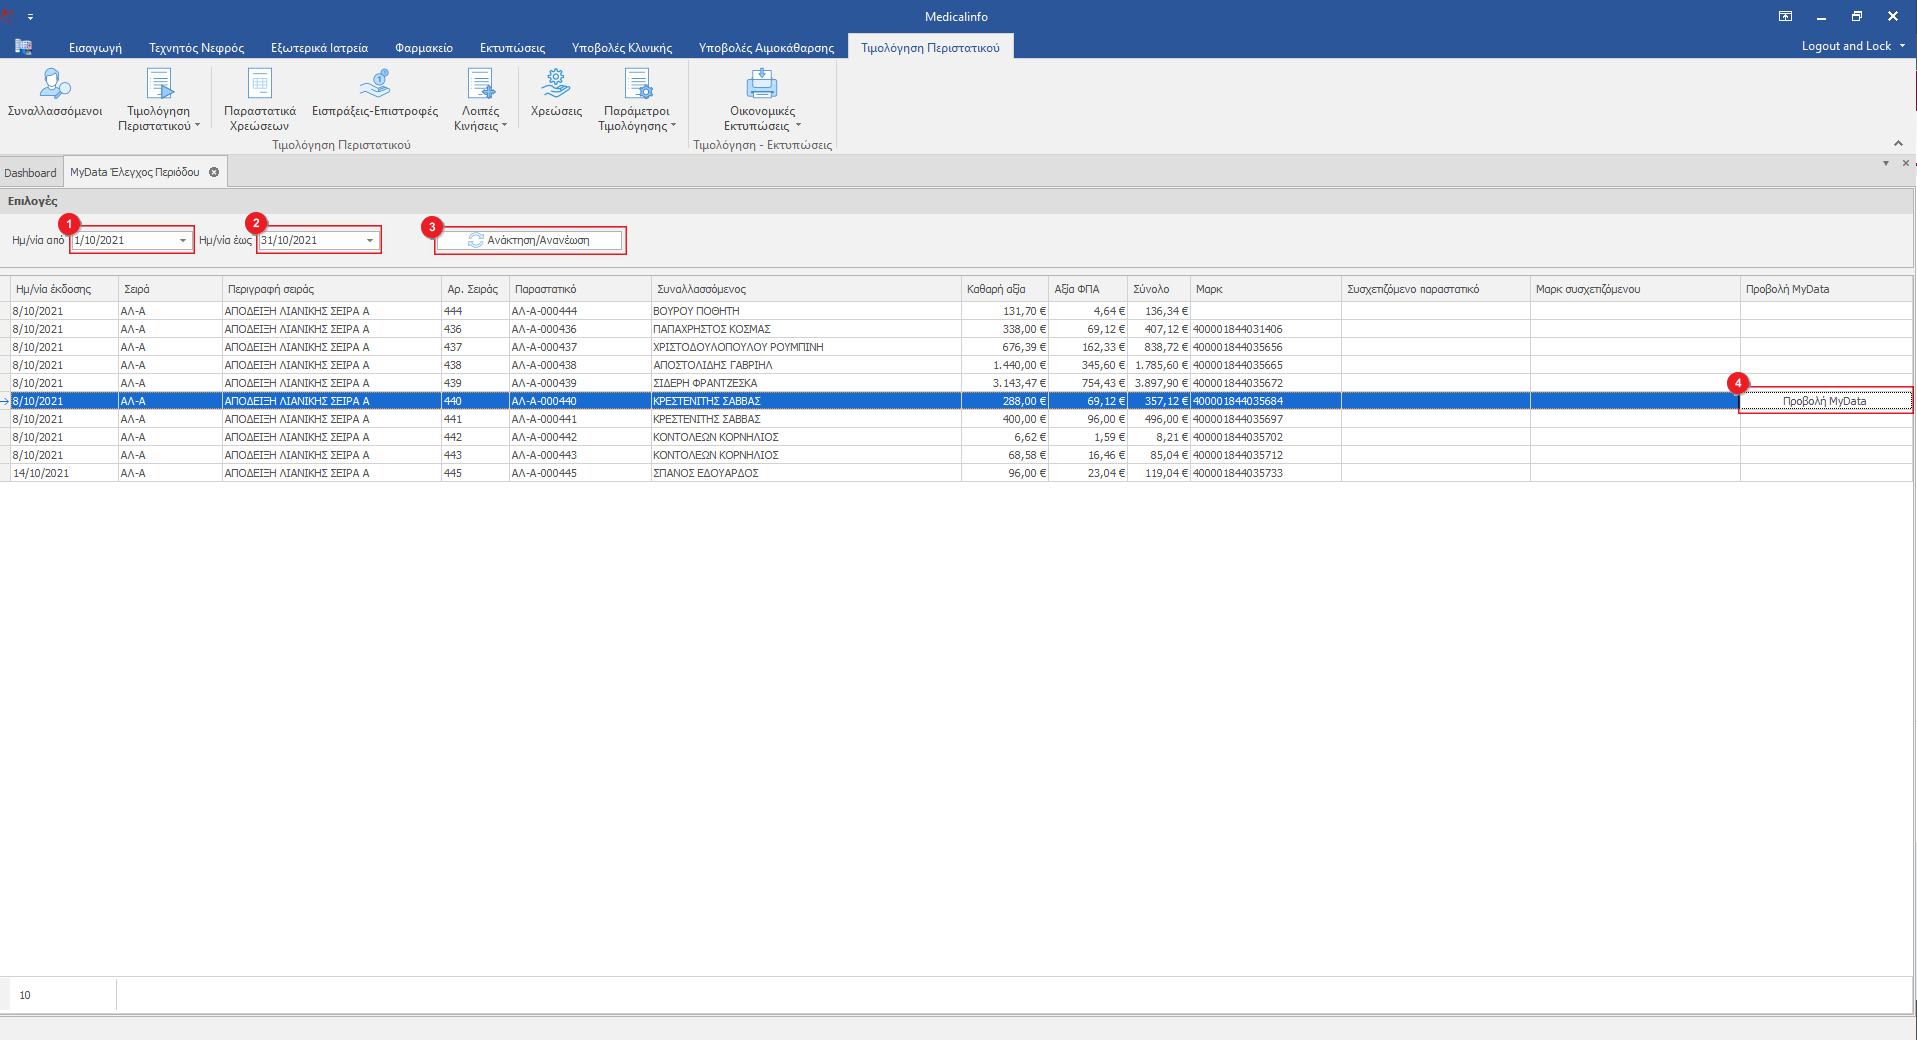Viewport: 1917px width, 1040px height.
Task: Open the Υποβολές Κλινικής ribbon tab
Action: [621, 47]
